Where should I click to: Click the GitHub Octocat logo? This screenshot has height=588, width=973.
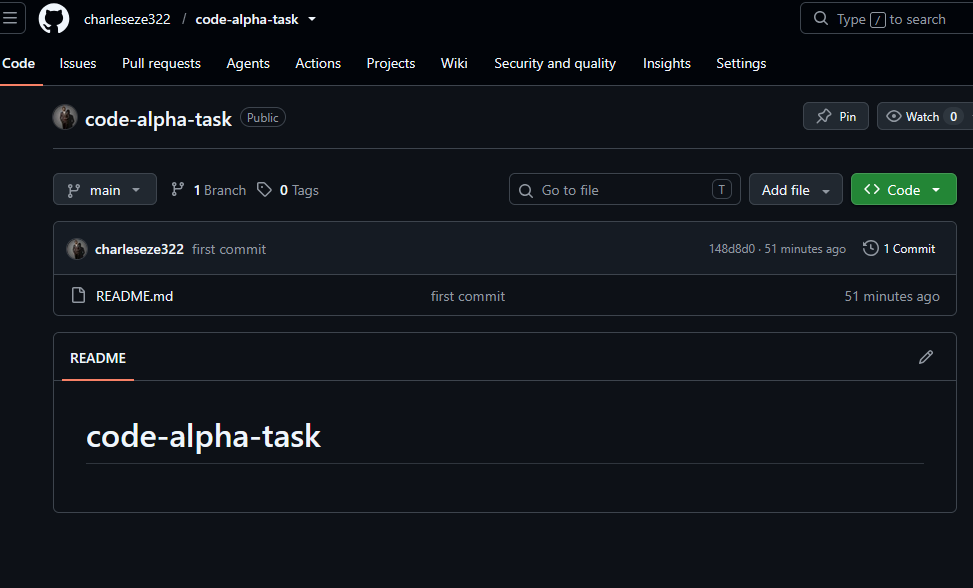[x=54, y=19]
